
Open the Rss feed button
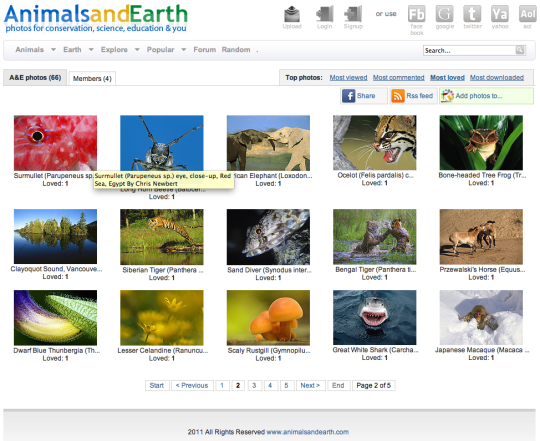click(413, 96)
